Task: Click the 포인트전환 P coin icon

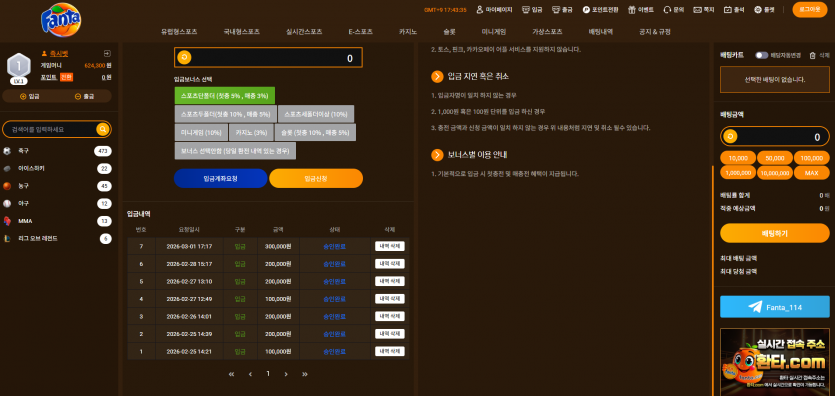Action: [x=586, y=10]
